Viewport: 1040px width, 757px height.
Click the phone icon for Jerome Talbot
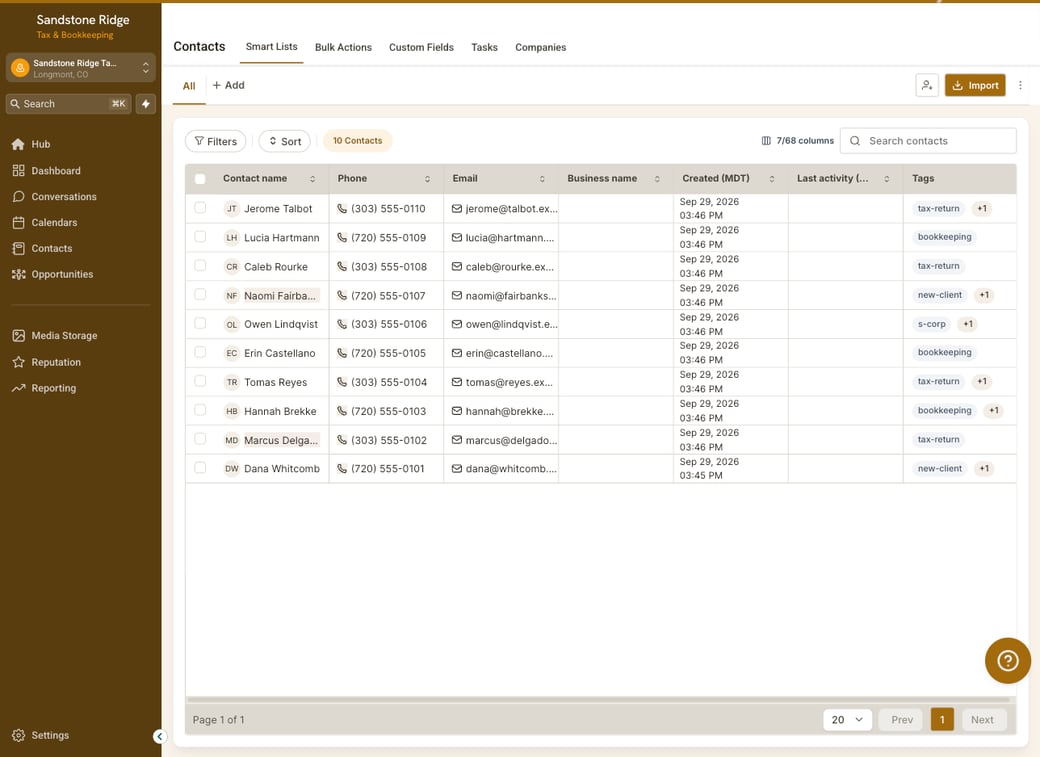click(342, 208)
